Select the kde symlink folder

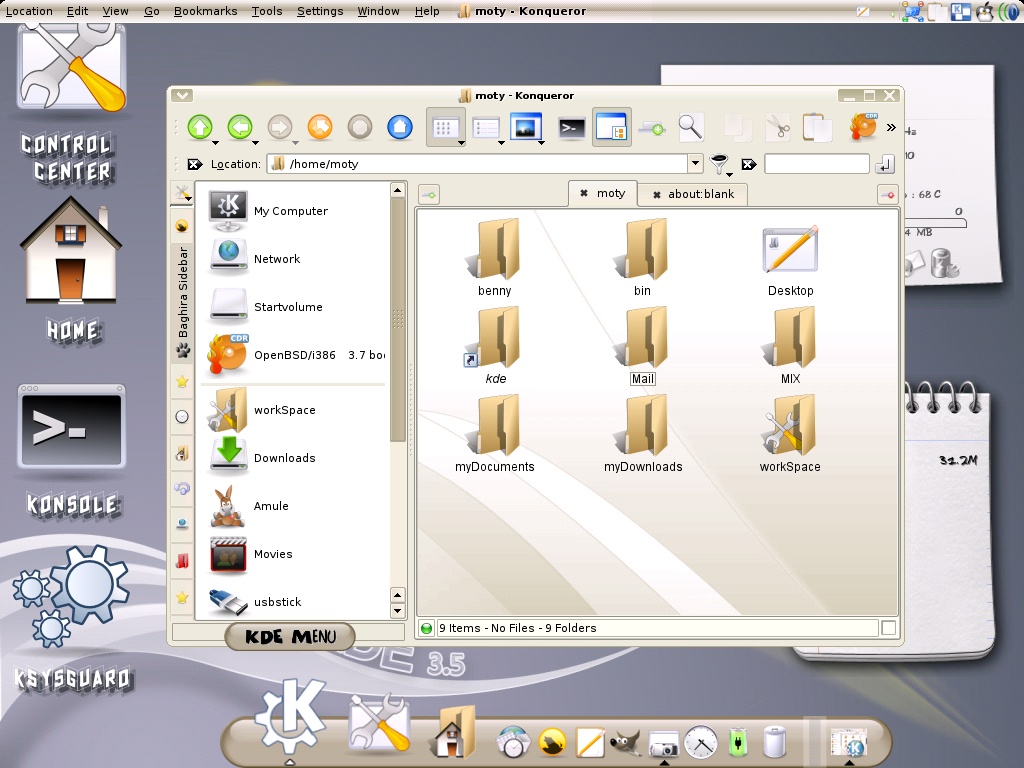tap(494, 345)
